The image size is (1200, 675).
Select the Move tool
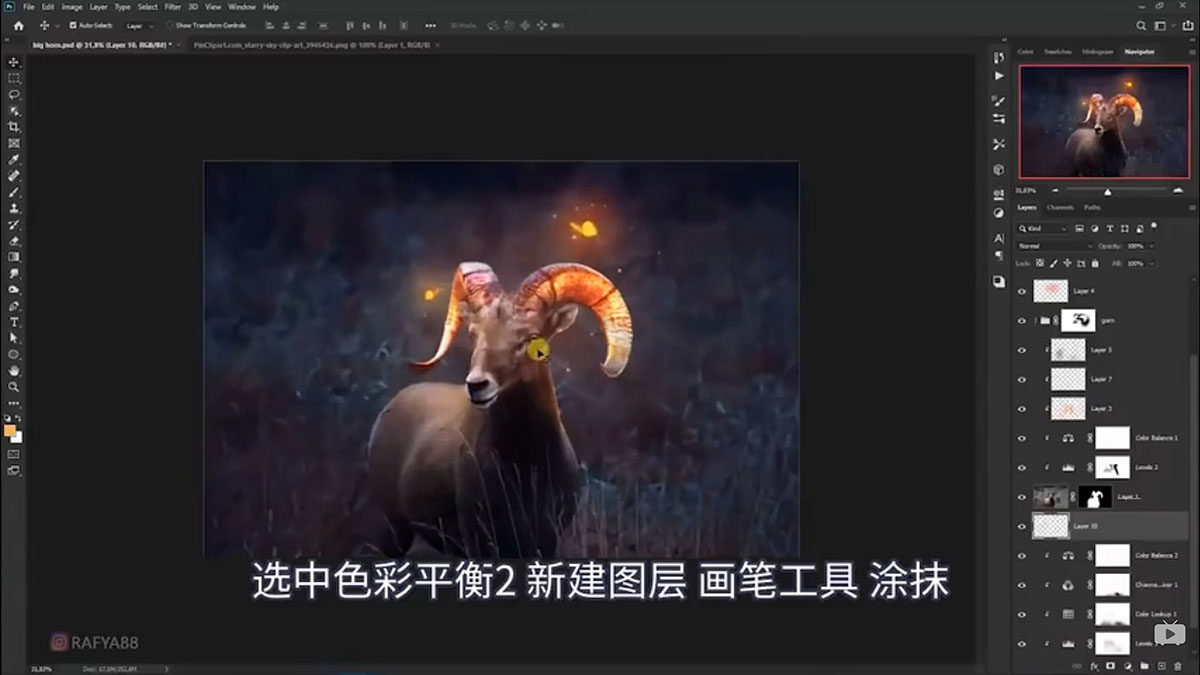click(13, 61)
